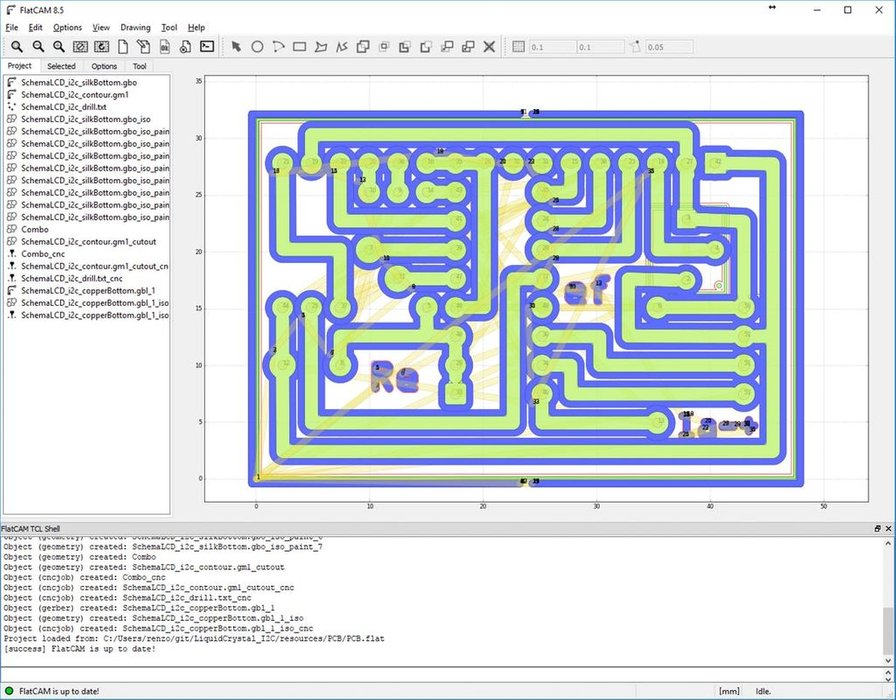Choose the Add Rectangle drawing tool
The height and width of the screenshot is (700, 896).
(x=299, y=47)
